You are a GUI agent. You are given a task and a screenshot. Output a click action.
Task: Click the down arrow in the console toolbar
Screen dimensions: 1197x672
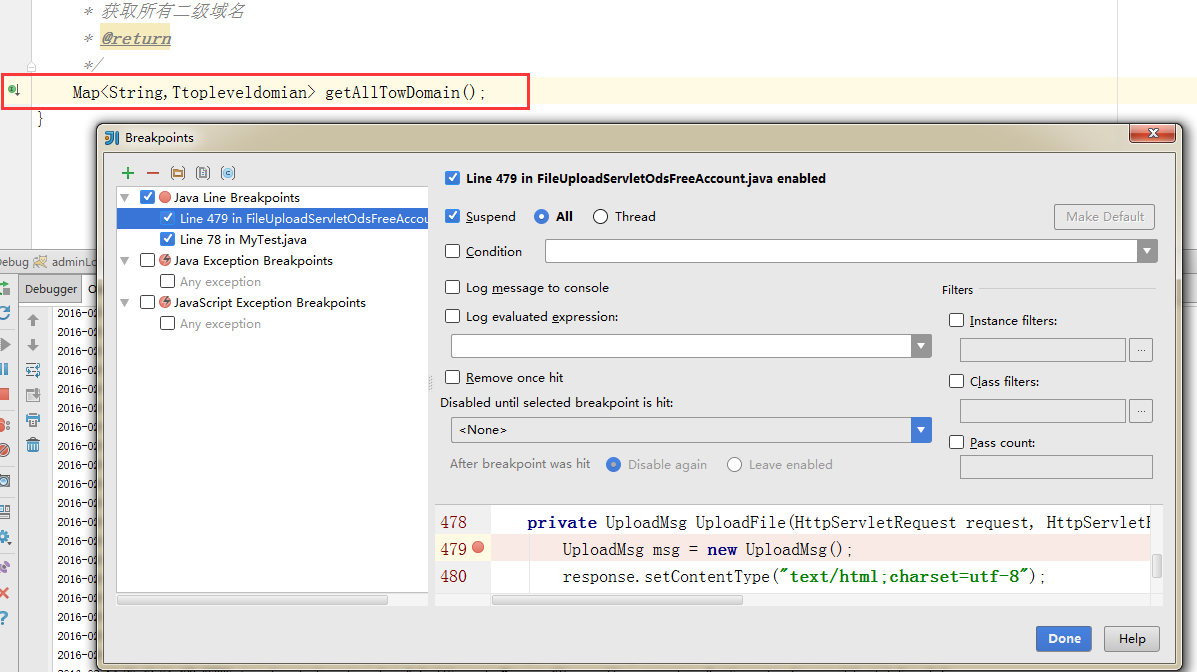pos(33,345)
